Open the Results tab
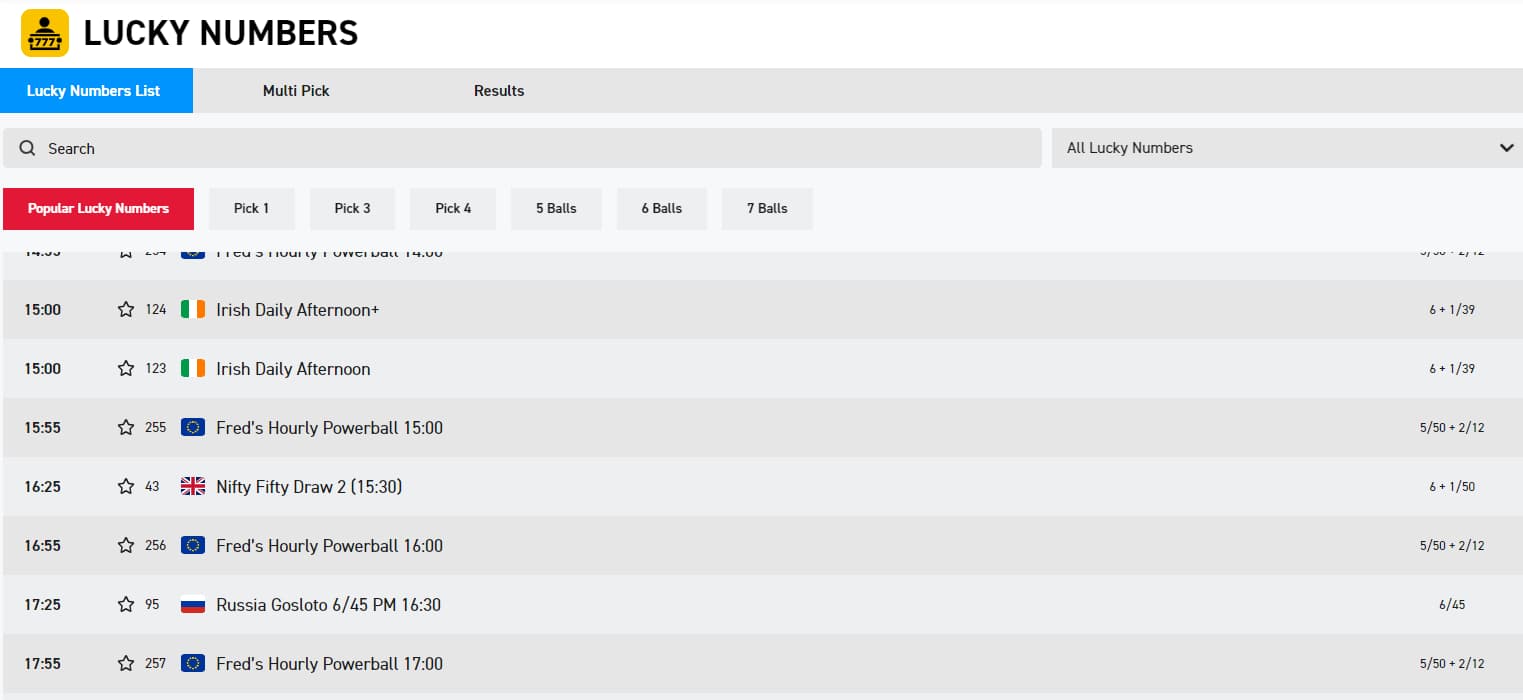1523x700 pixels. pos(499,91)
